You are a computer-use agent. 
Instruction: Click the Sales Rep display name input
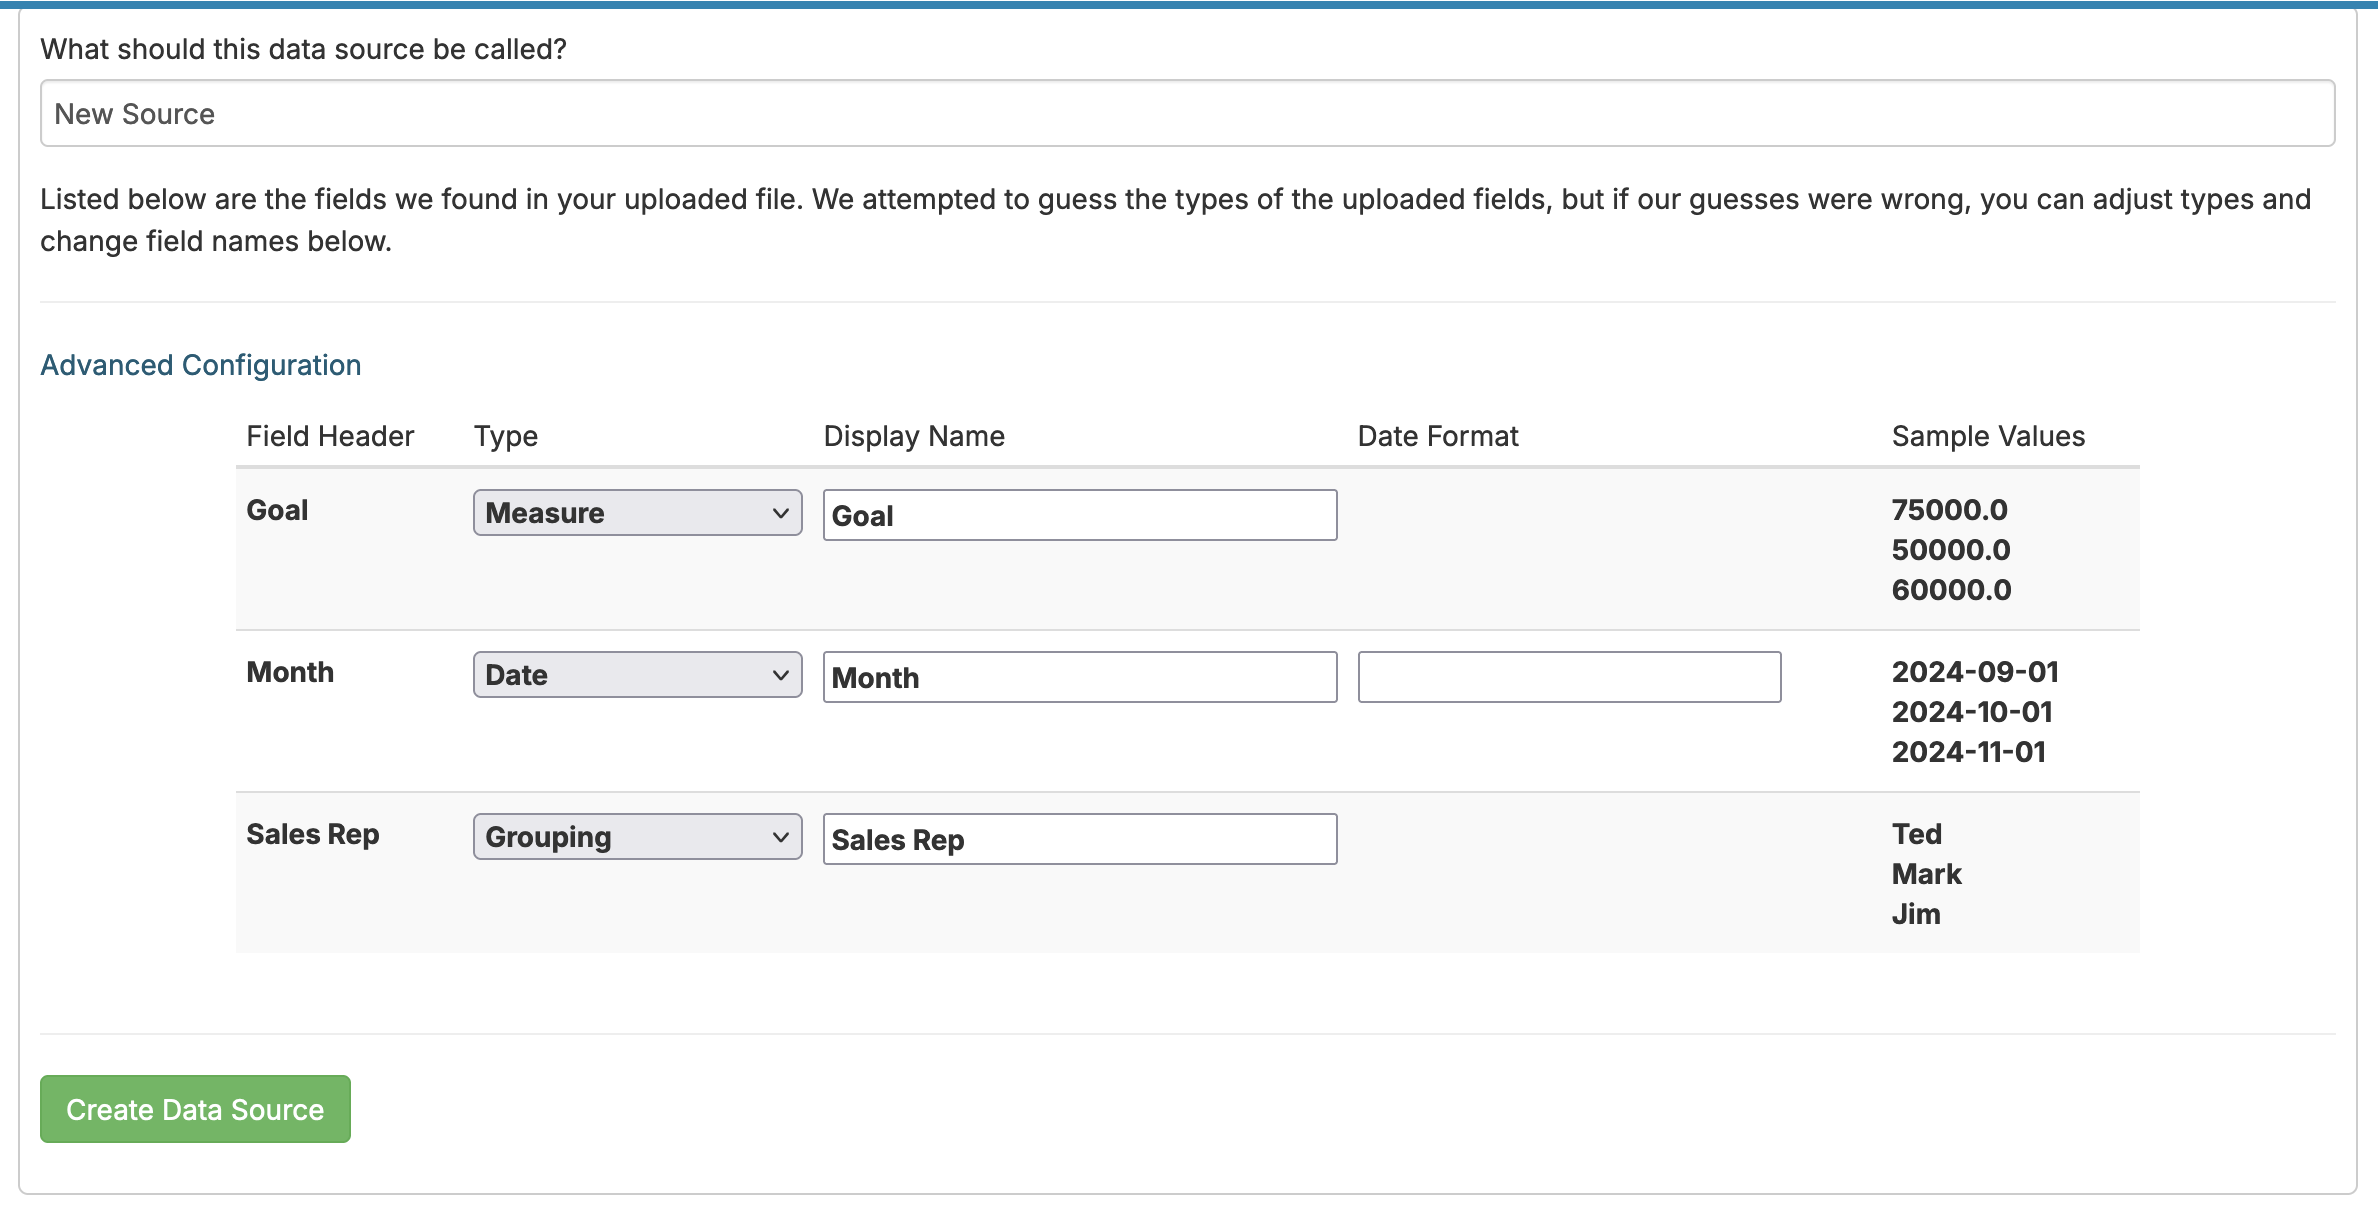[1079, 840]
